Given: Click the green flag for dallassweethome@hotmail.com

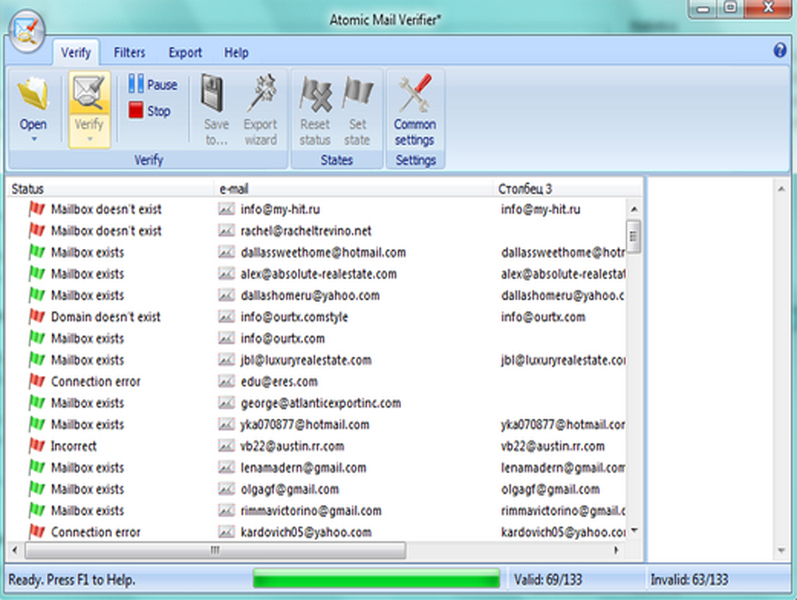Looking at the screenshot, I should 37,252.
